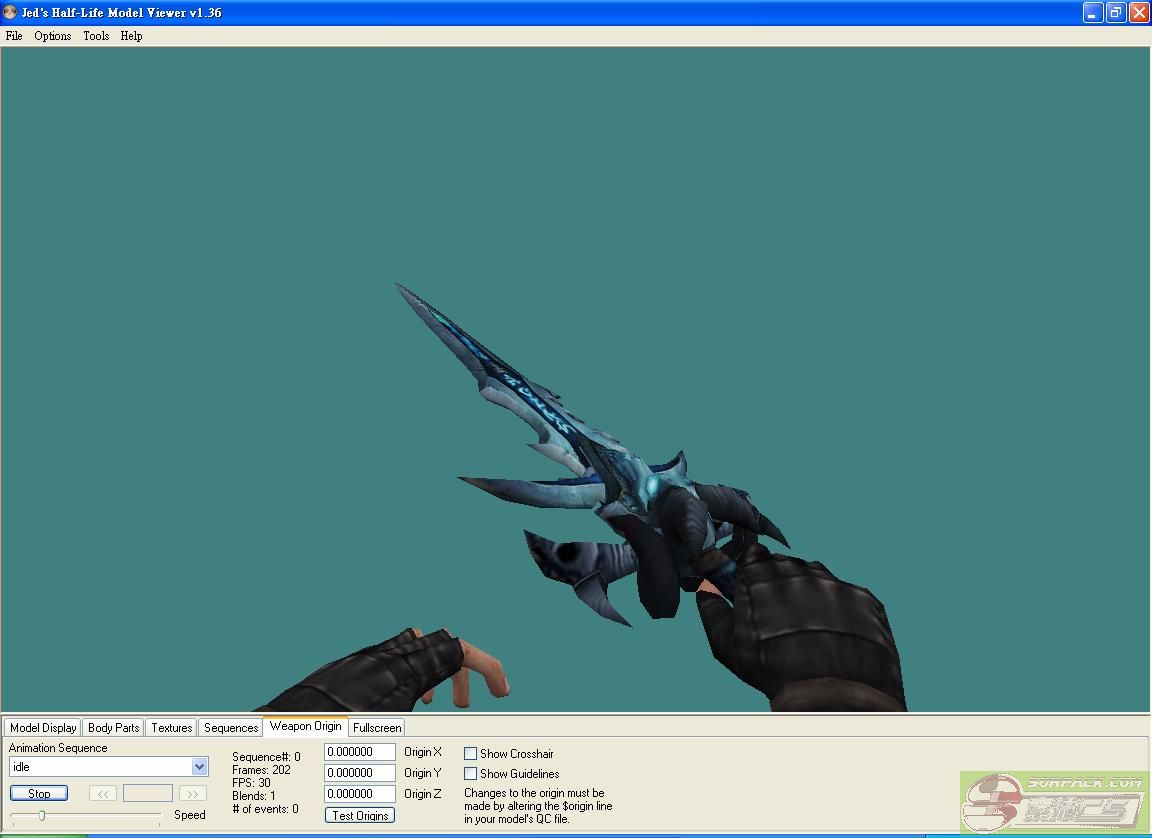Select the Sequences tab
Screen dimensions: 1152x838
231,728
